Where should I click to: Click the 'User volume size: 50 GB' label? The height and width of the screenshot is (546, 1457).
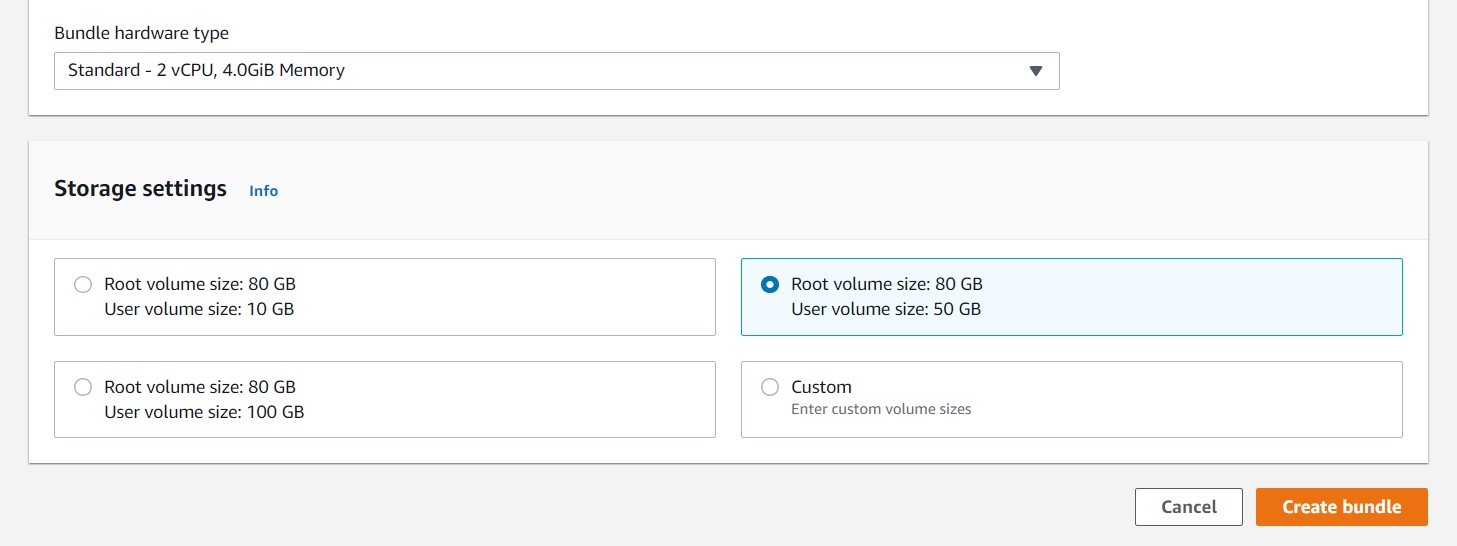[x=886, y=309]
